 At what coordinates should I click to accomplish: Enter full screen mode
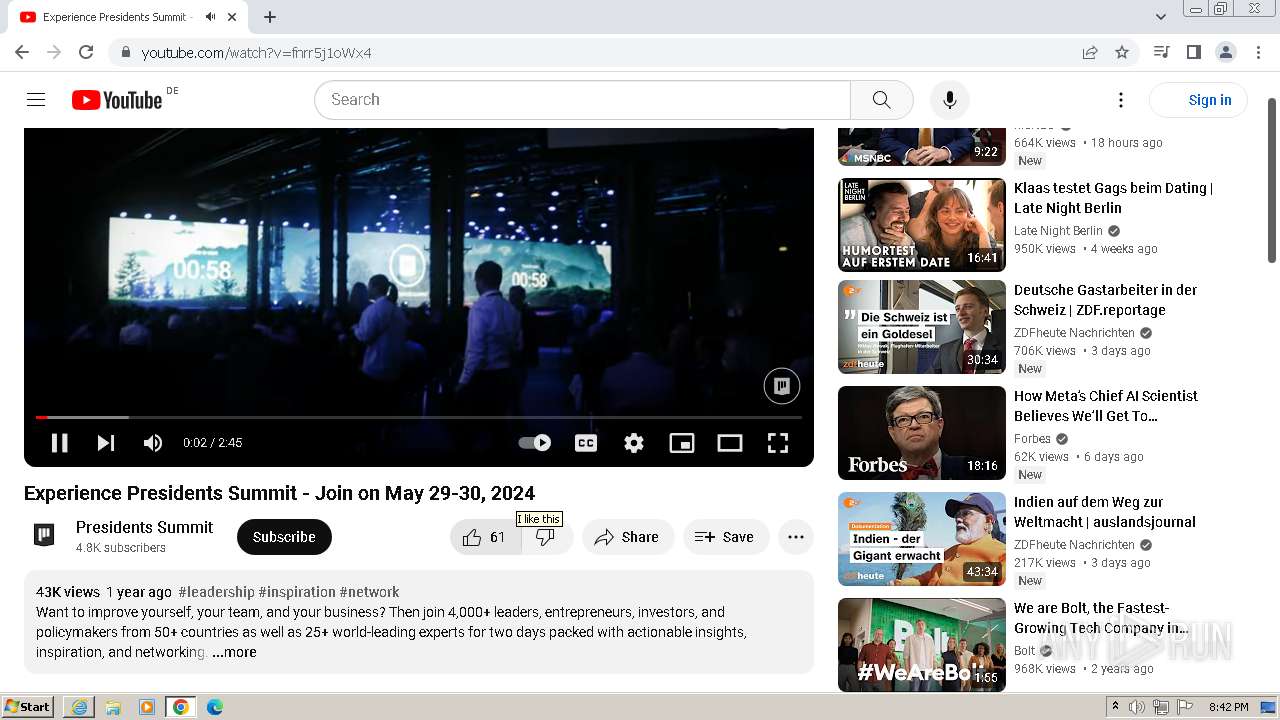[778, 443]
